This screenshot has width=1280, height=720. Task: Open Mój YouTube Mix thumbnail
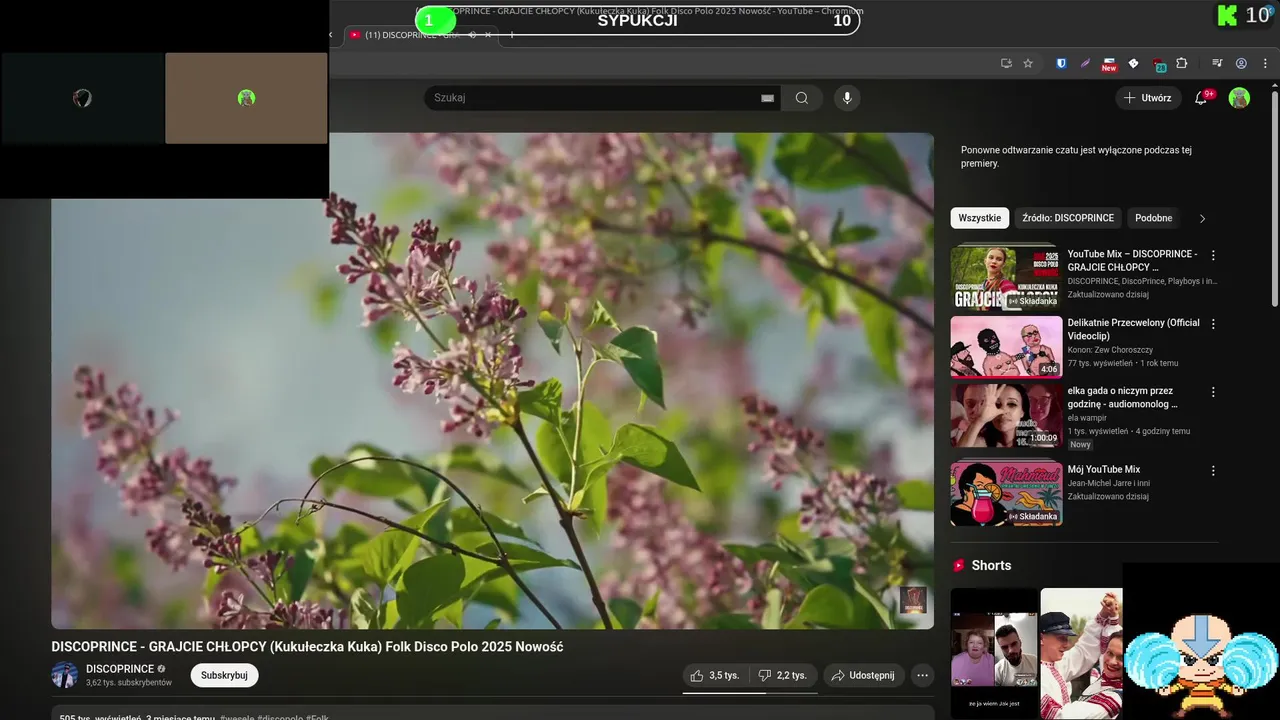click(1006, 493)
